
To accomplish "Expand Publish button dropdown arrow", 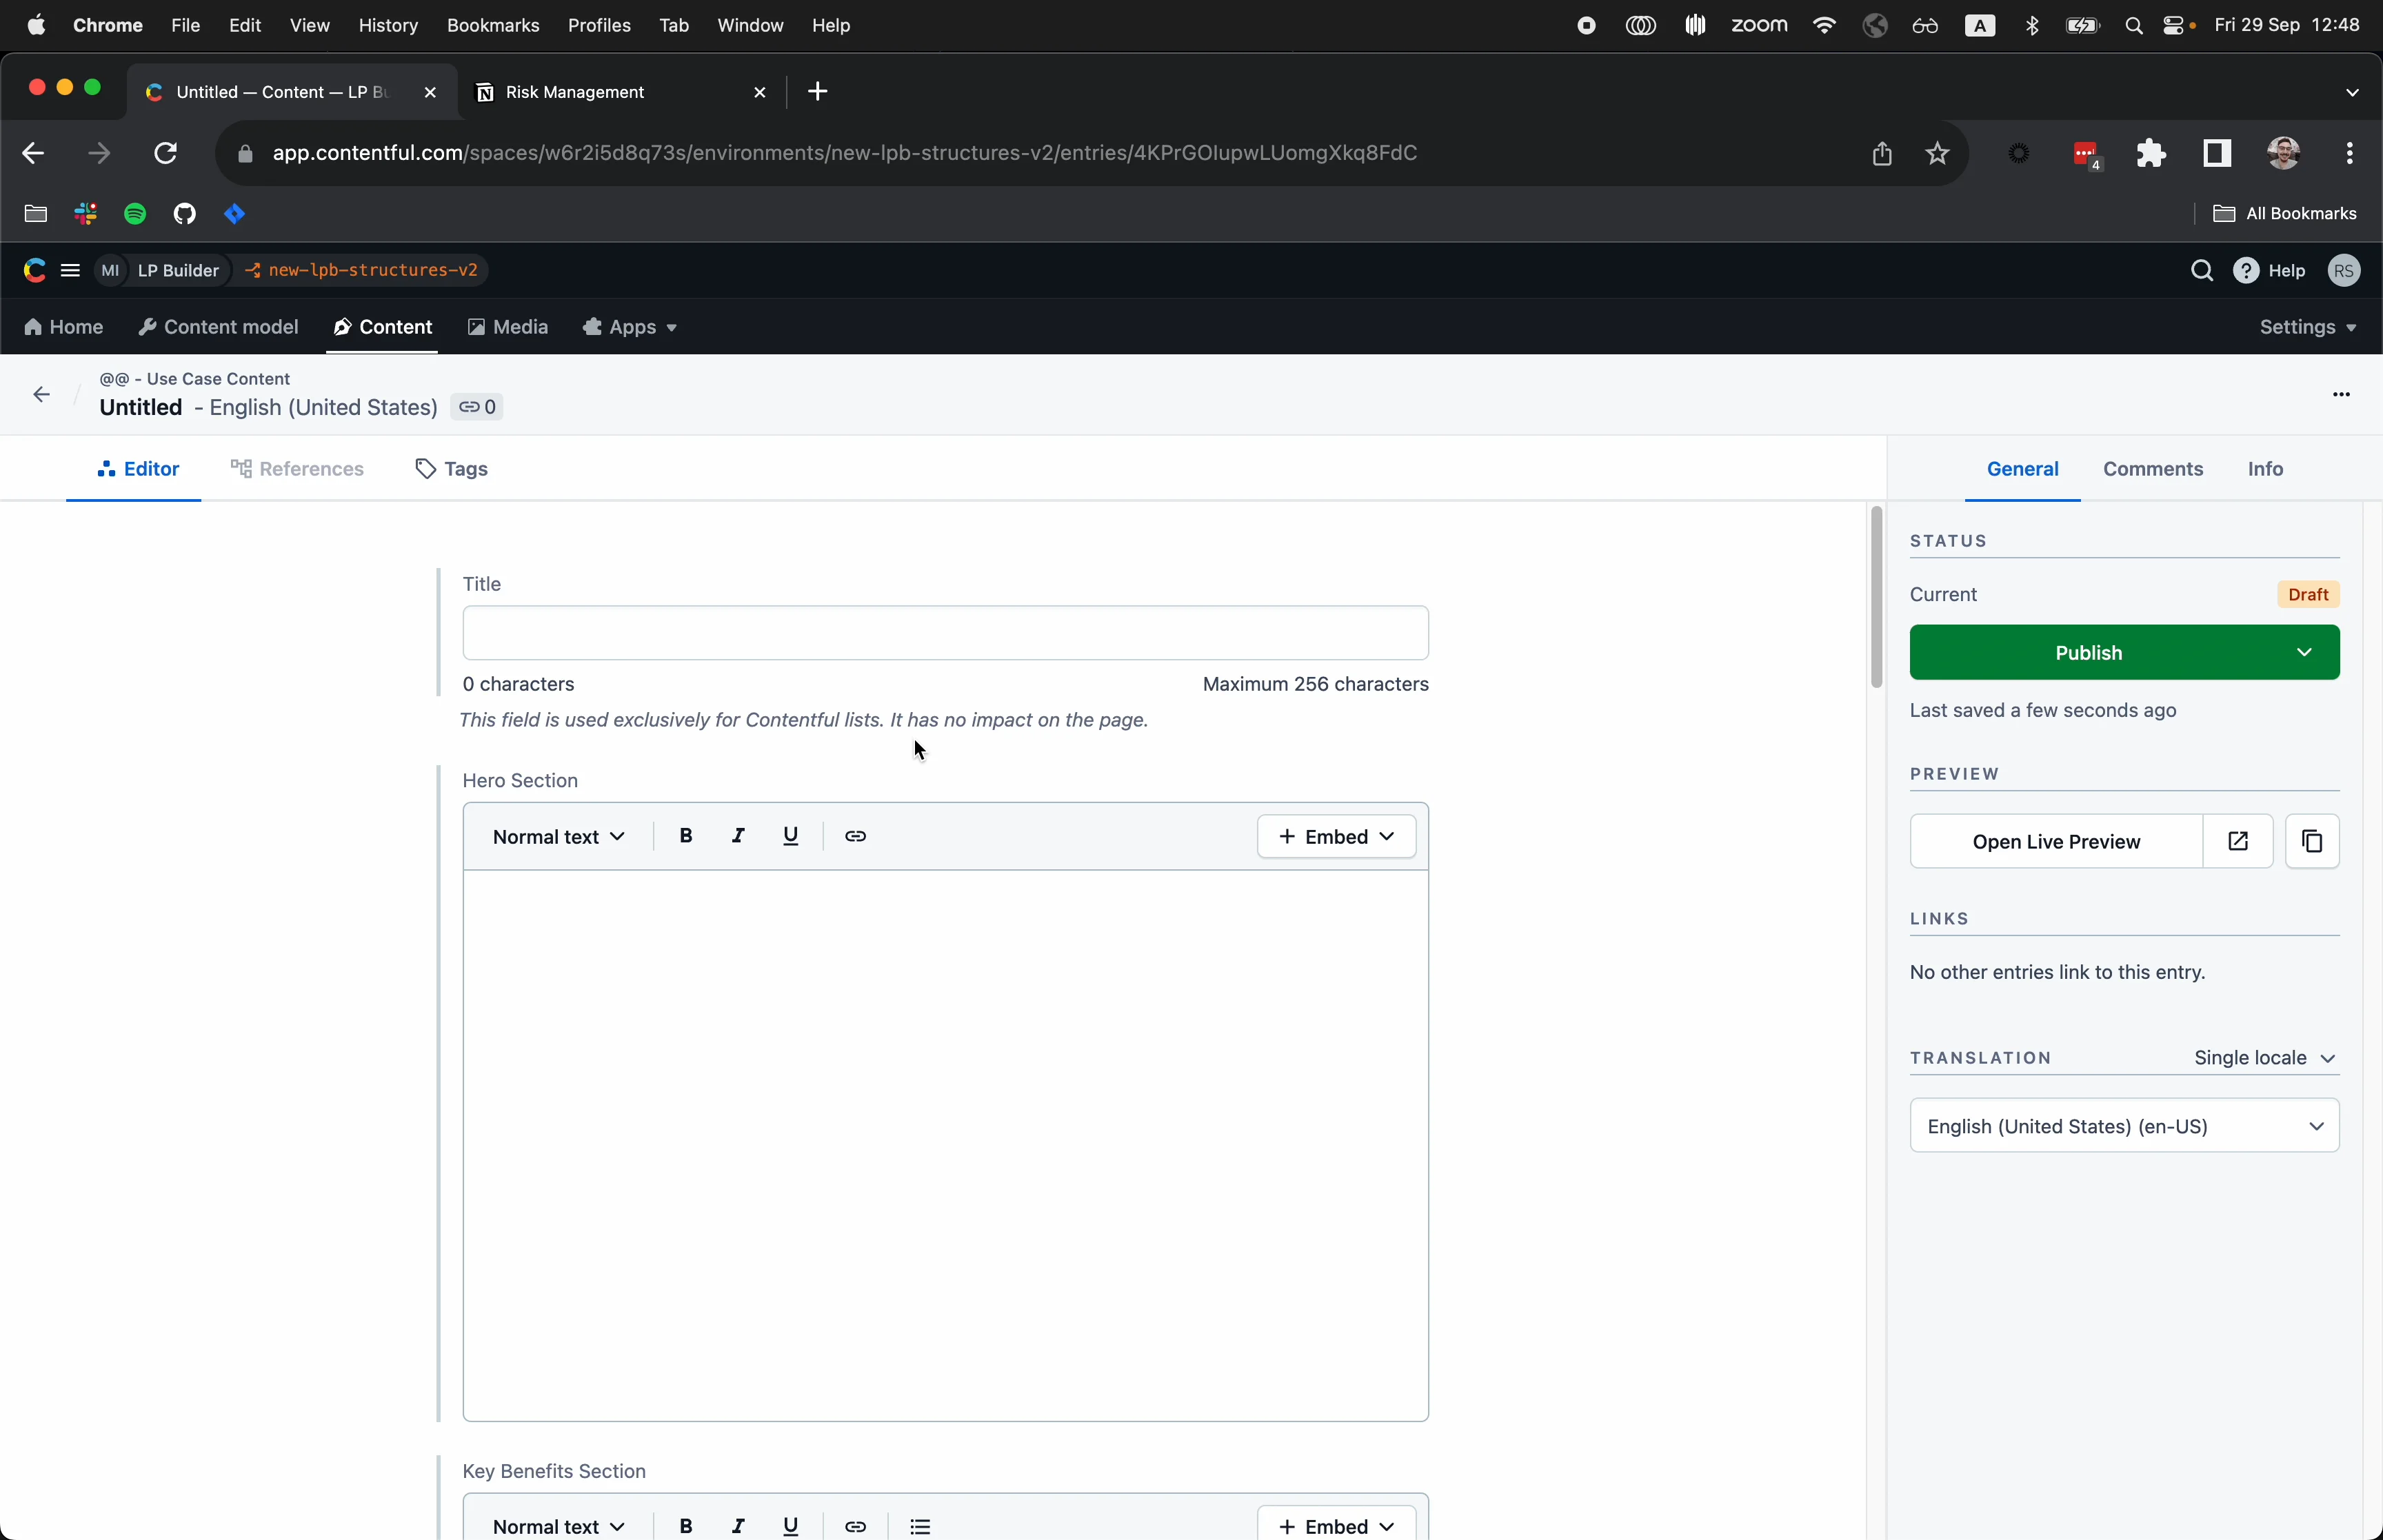I will (x=2304, y=653).
